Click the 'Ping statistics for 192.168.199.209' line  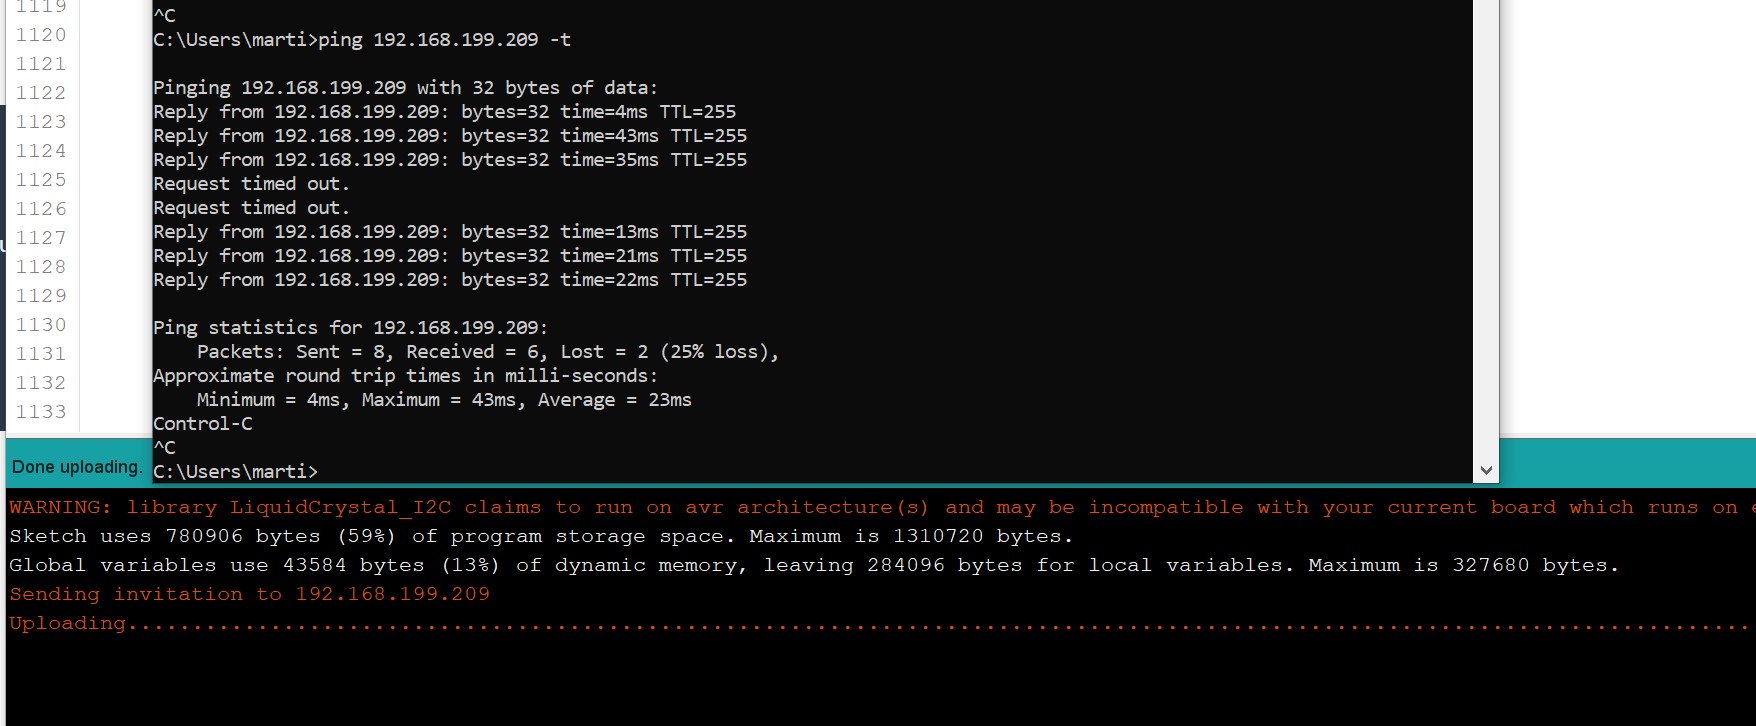click(350, 328)
